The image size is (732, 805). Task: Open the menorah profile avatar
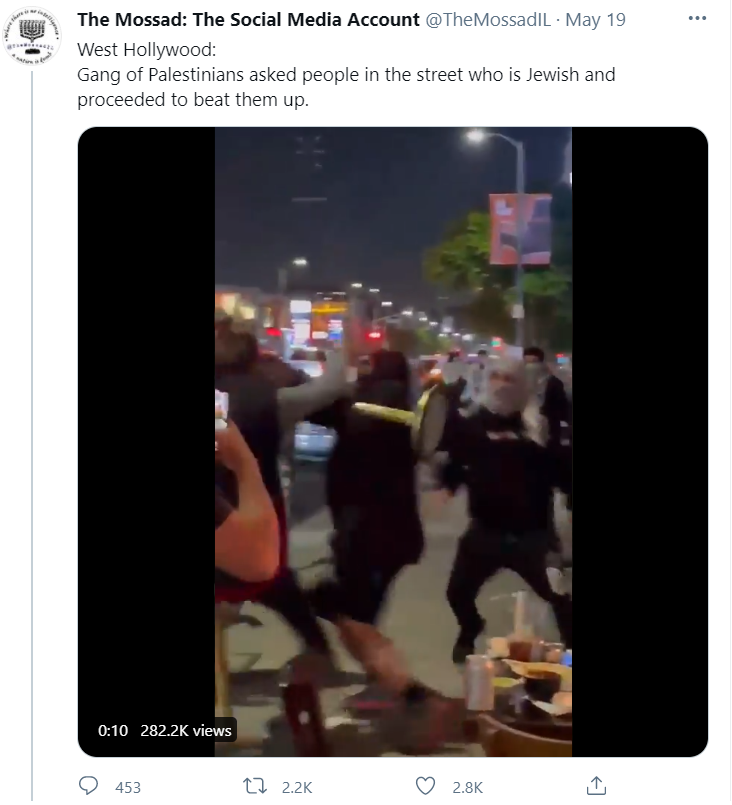tap(32, 37)
